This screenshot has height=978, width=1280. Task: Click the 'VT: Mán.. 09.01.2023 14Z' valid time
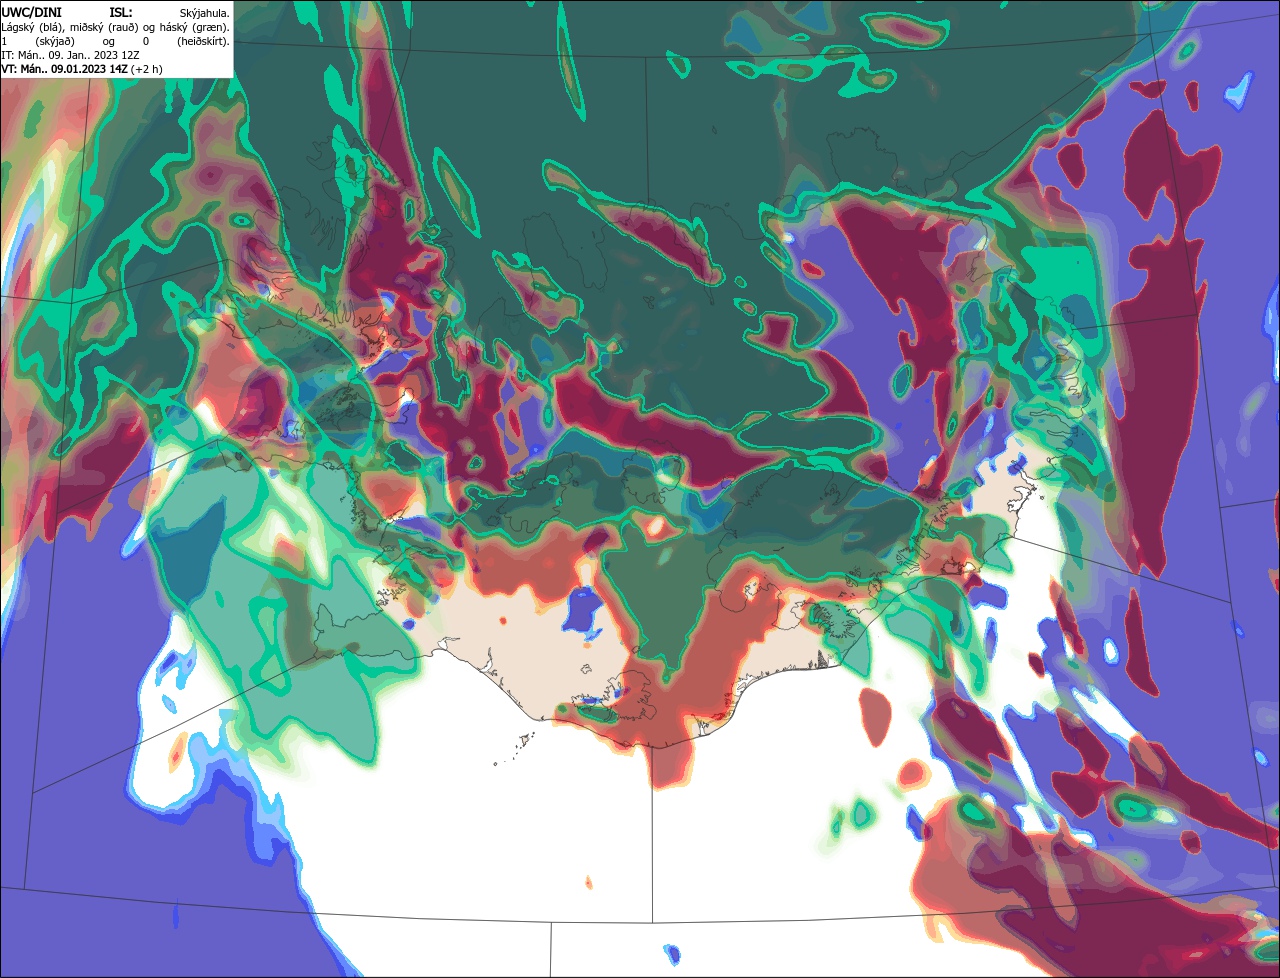click(64, 69)
